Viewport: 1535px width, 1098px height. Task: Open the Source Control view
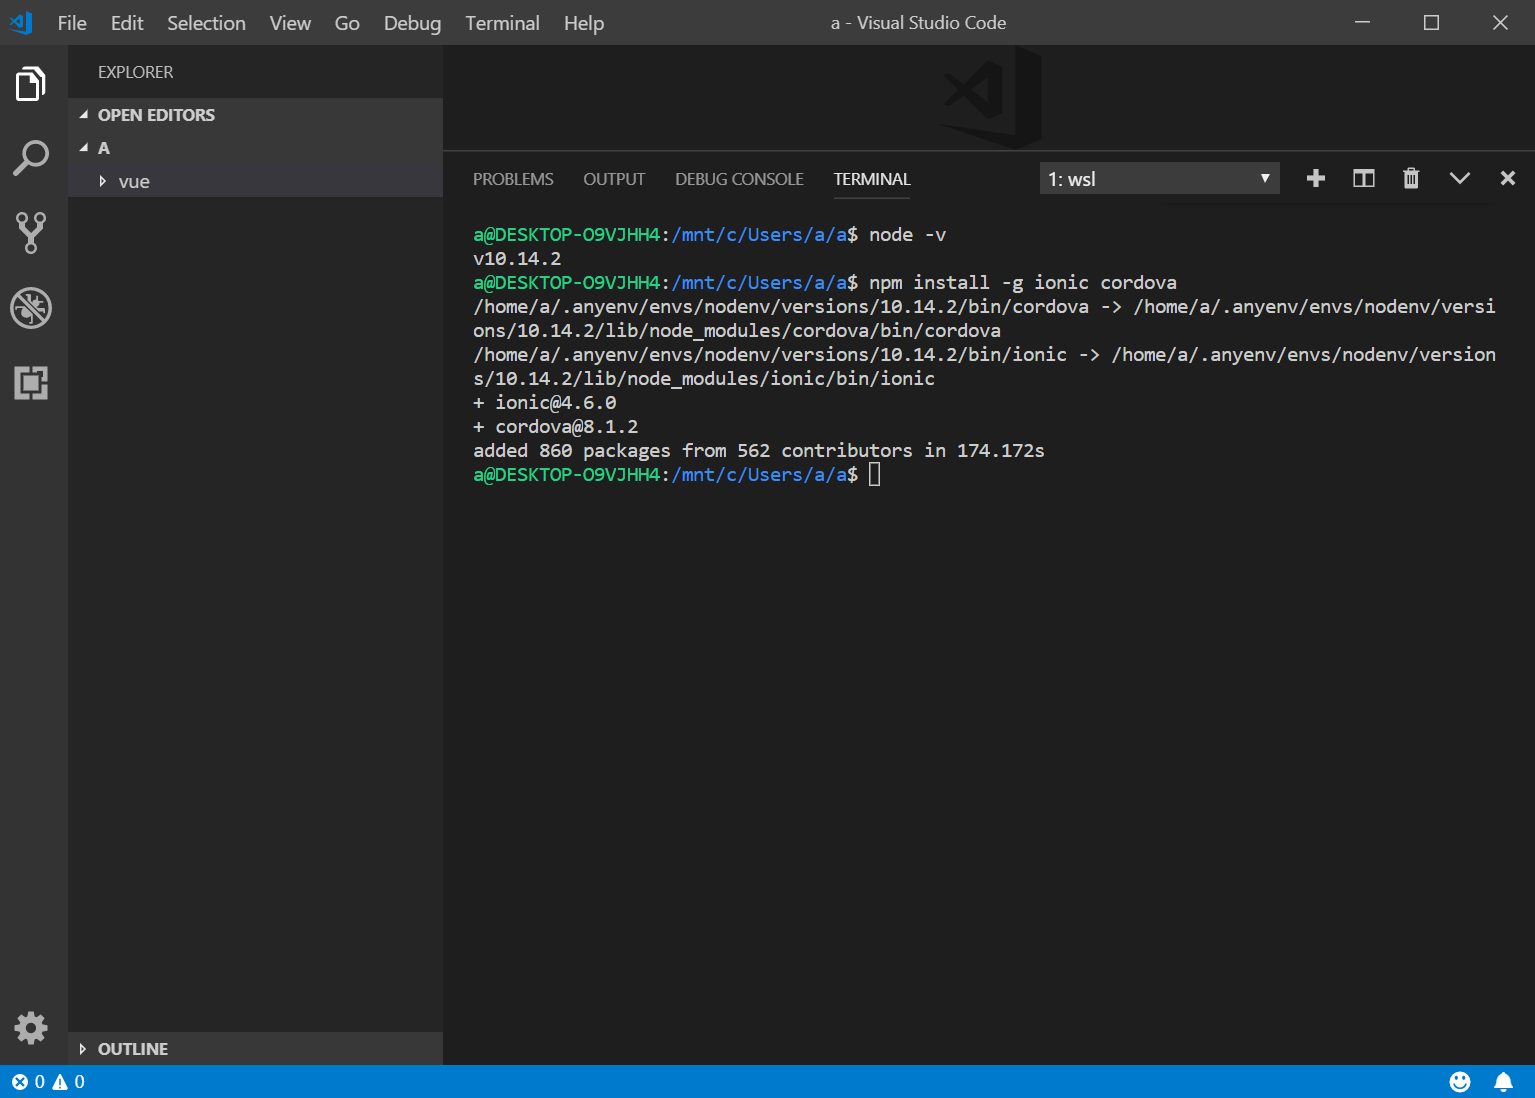click(31, 232)
